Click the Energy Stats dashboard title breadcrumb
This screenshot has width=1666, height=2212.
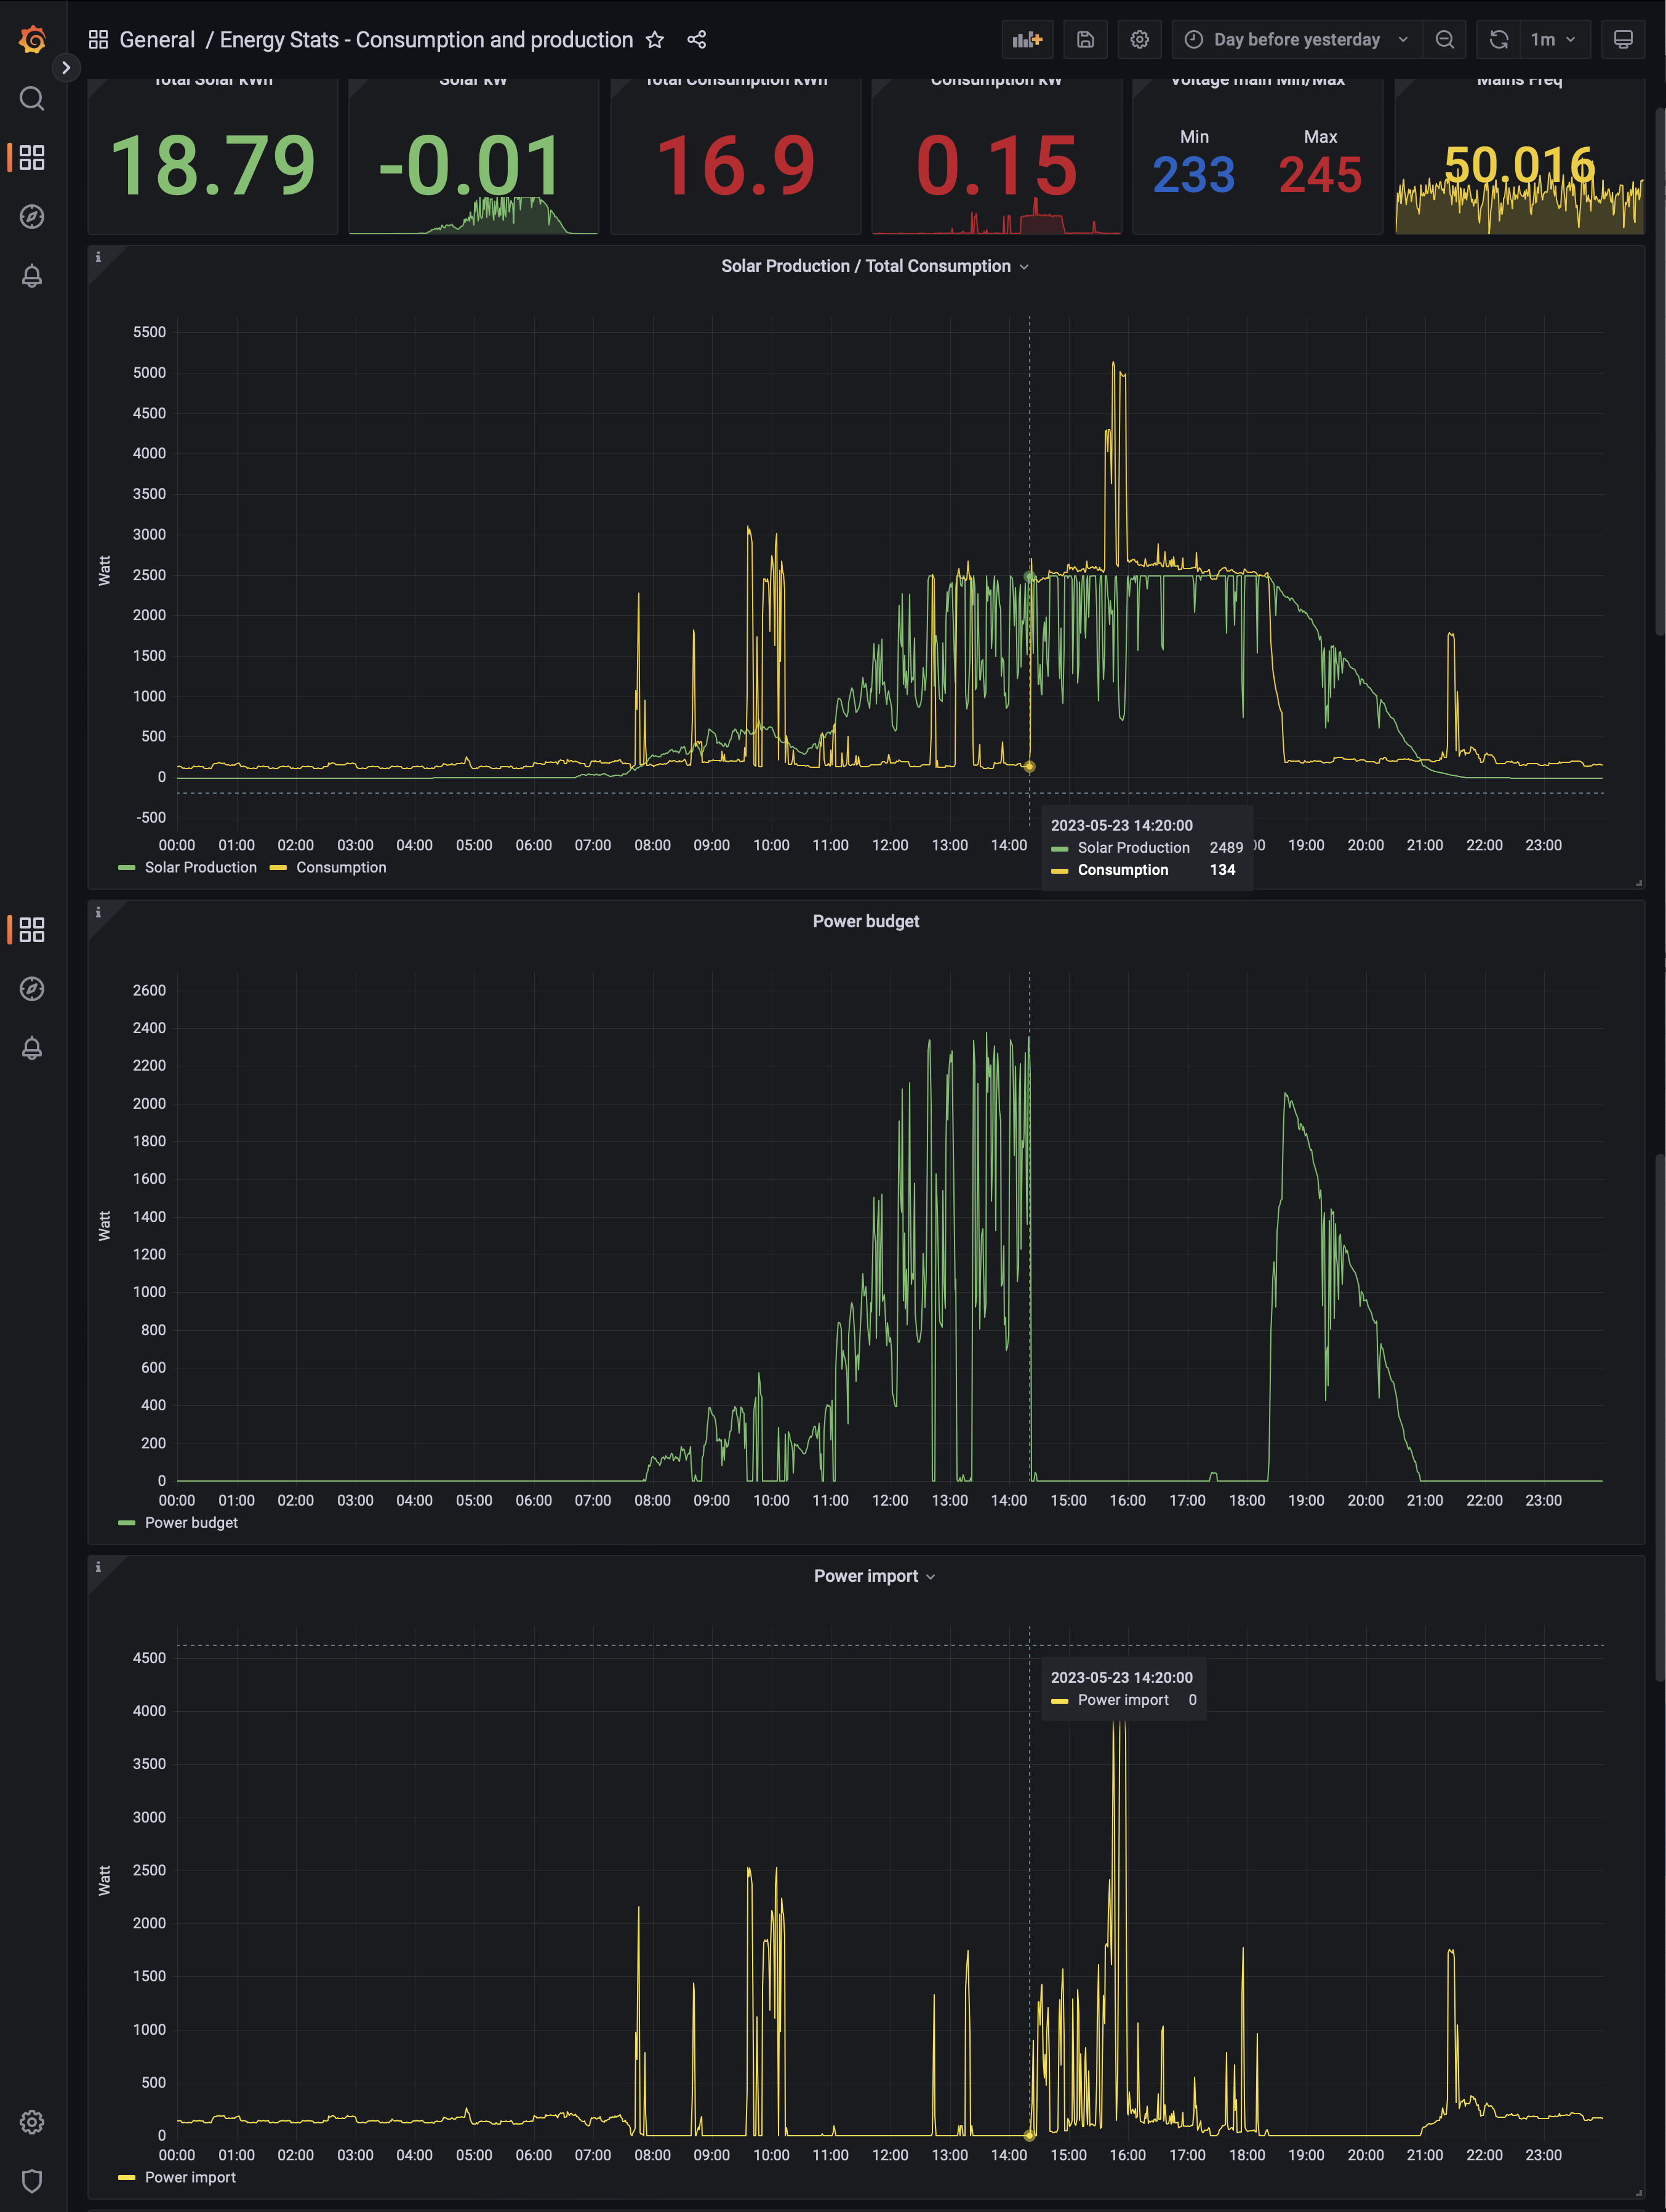point(426,40)
